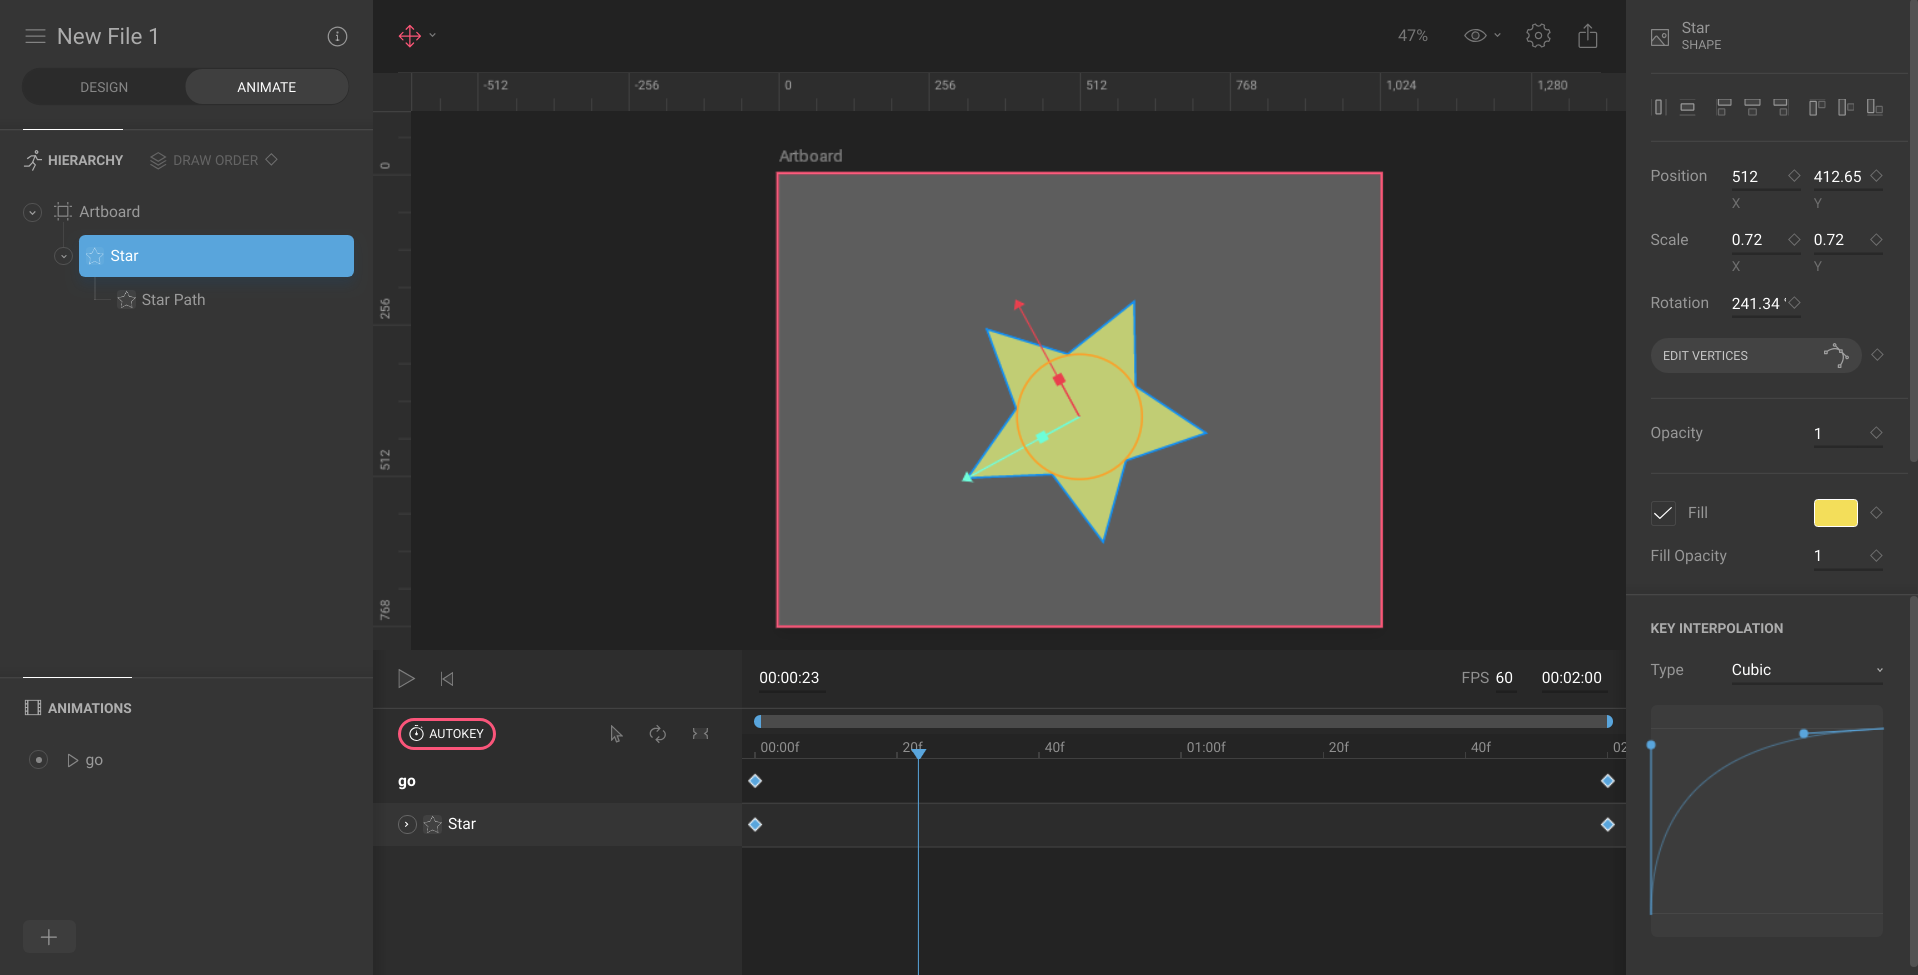Viewport: 1918px width, 975px height.
Task: Add a new animation with the plus button
Action: point(49,937)
